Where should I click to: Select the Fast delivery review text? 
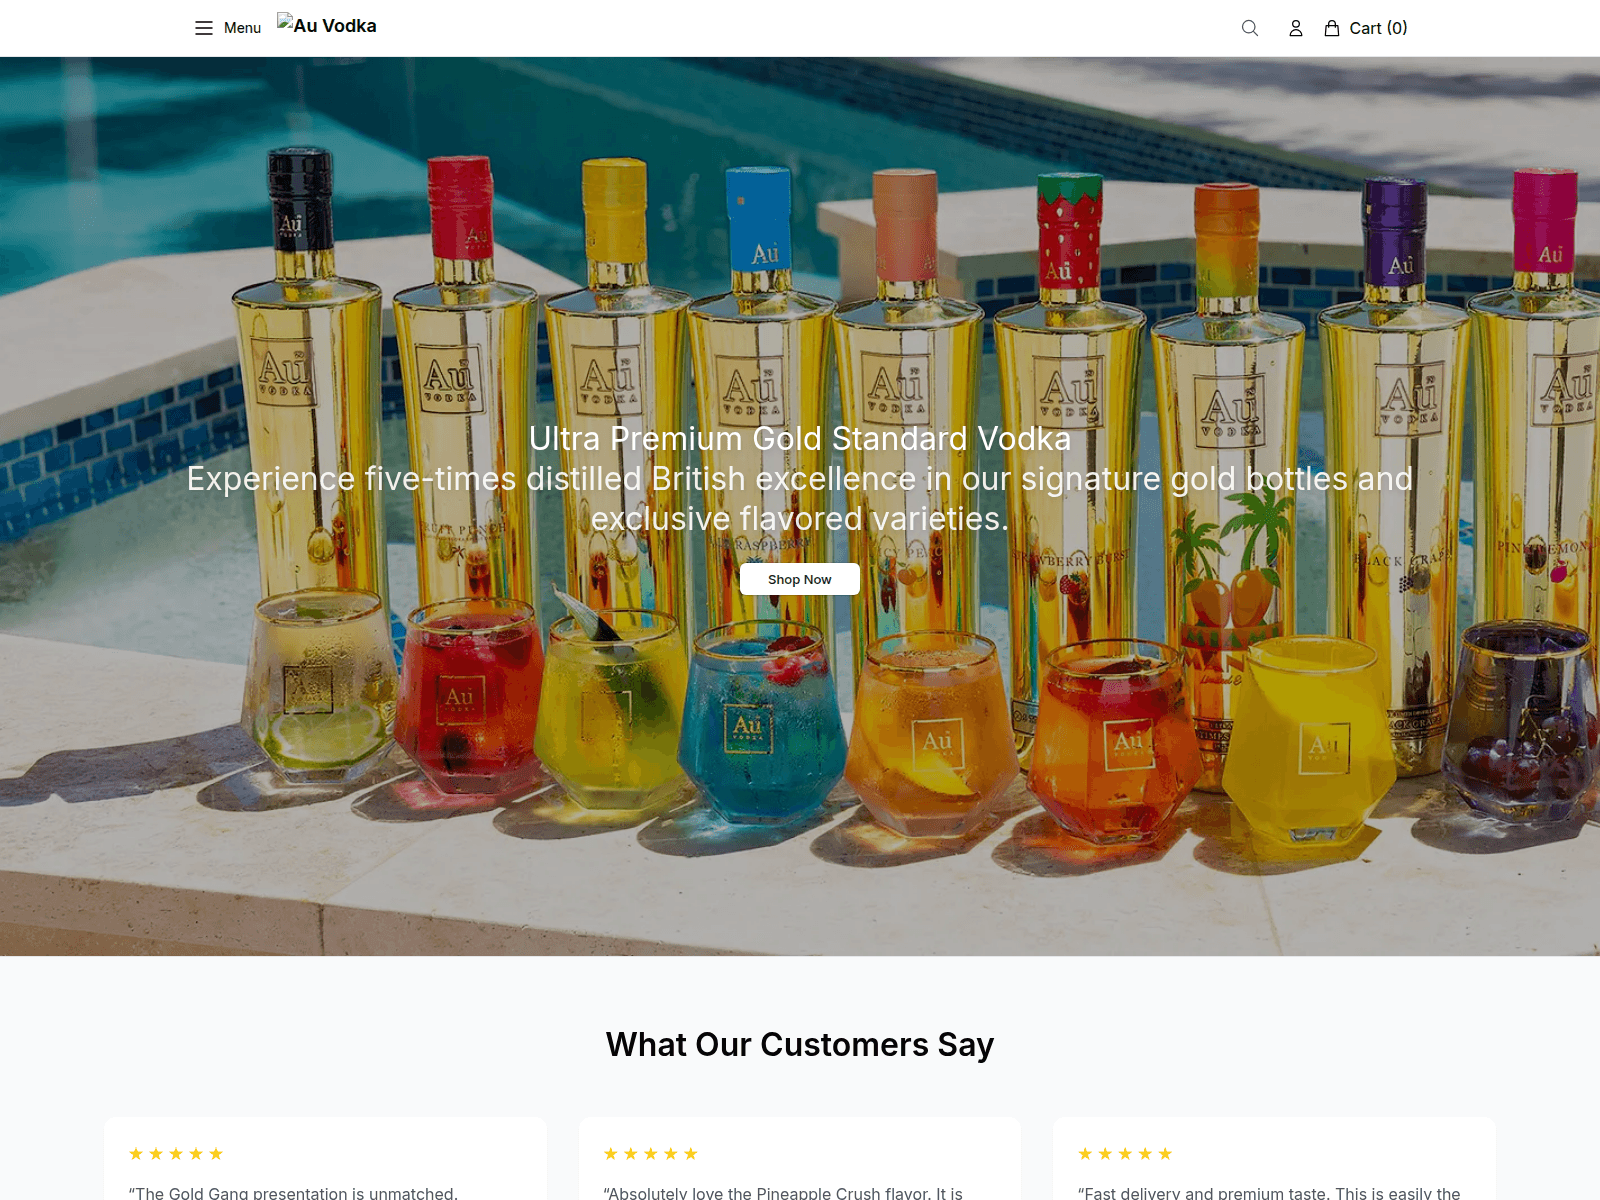click(x=1269, y=1192)
